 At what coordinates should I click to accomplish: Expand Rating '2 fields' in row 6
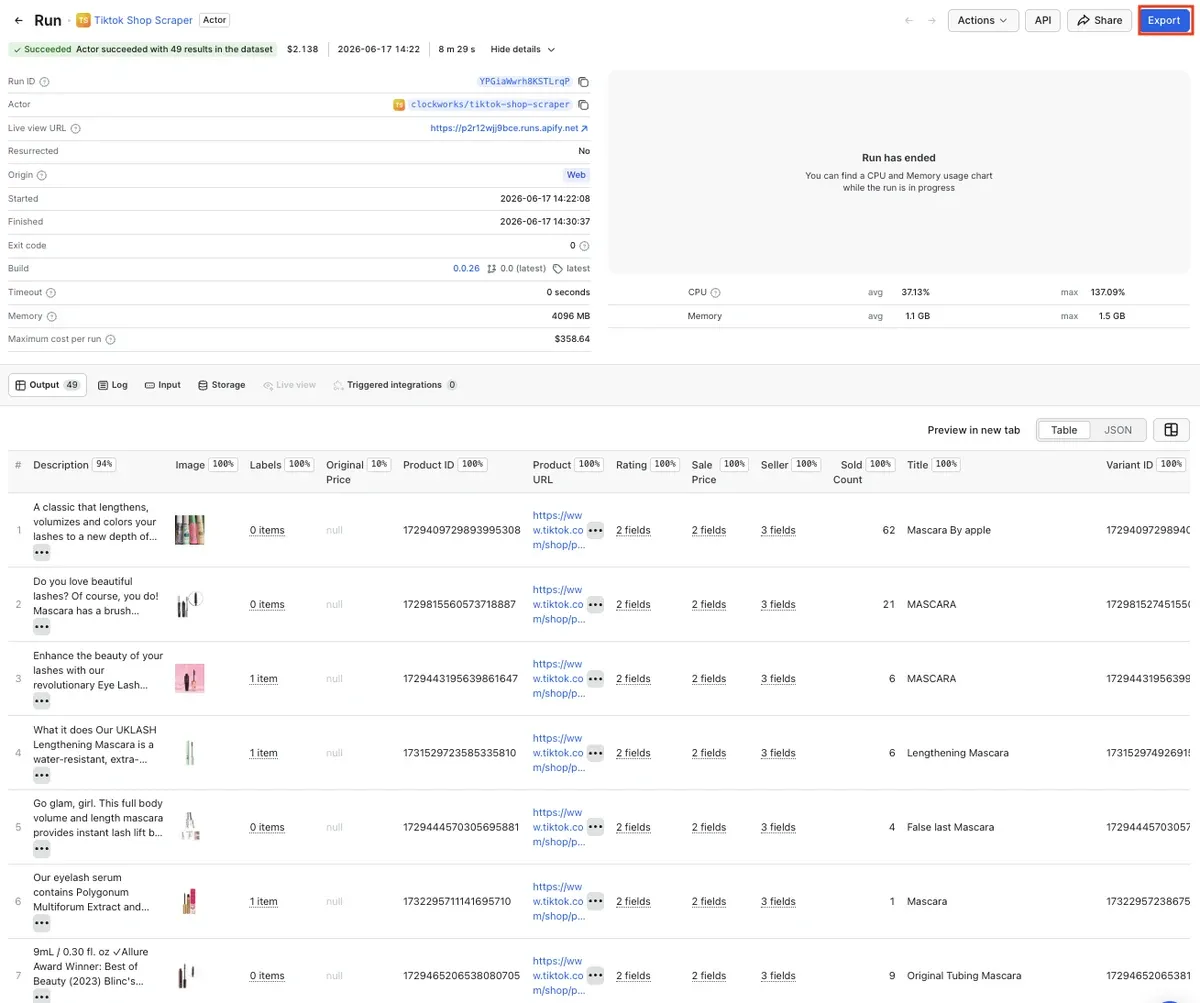tap(633, 901)
